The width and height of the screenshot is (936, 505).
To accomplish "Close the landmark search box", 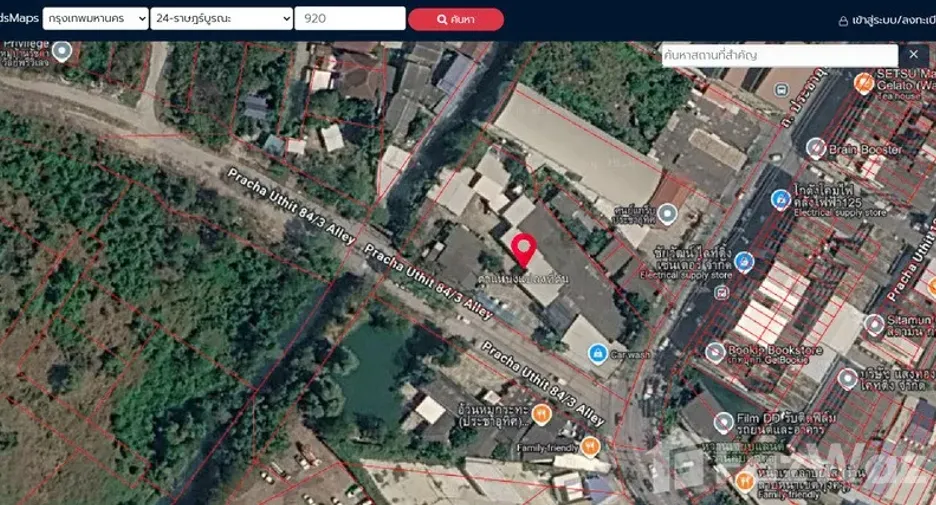I will click(913, 55).
